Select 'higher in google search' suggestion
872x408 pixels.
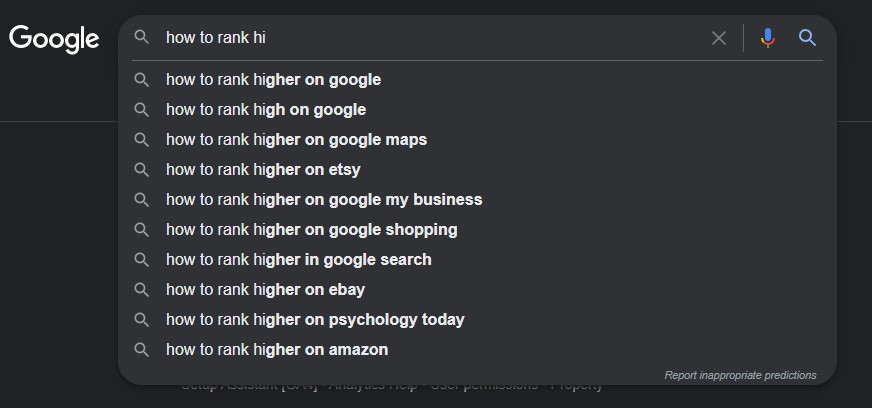[299, 259]
